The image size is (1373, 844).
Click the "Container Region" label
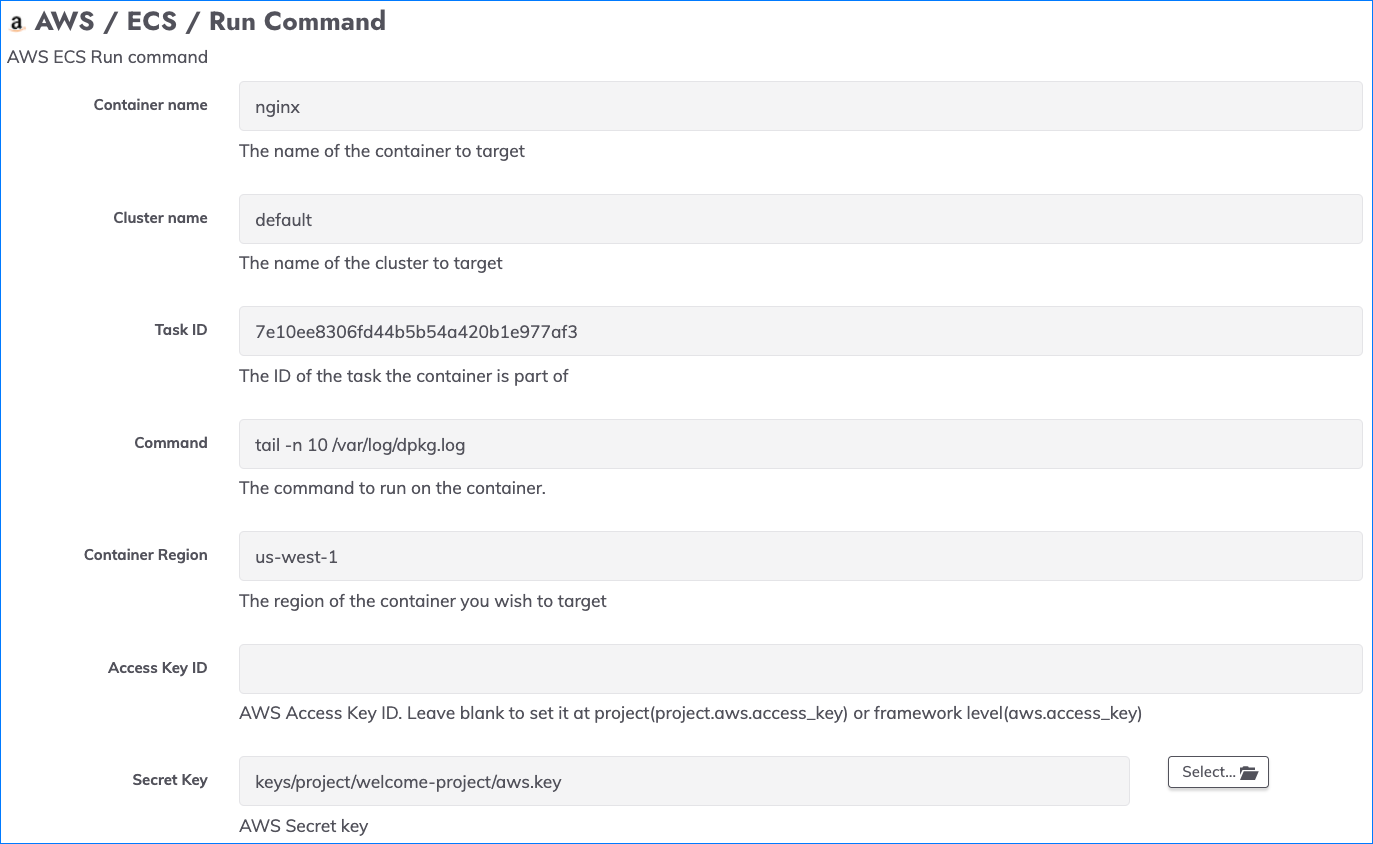[x=146, y=555]
